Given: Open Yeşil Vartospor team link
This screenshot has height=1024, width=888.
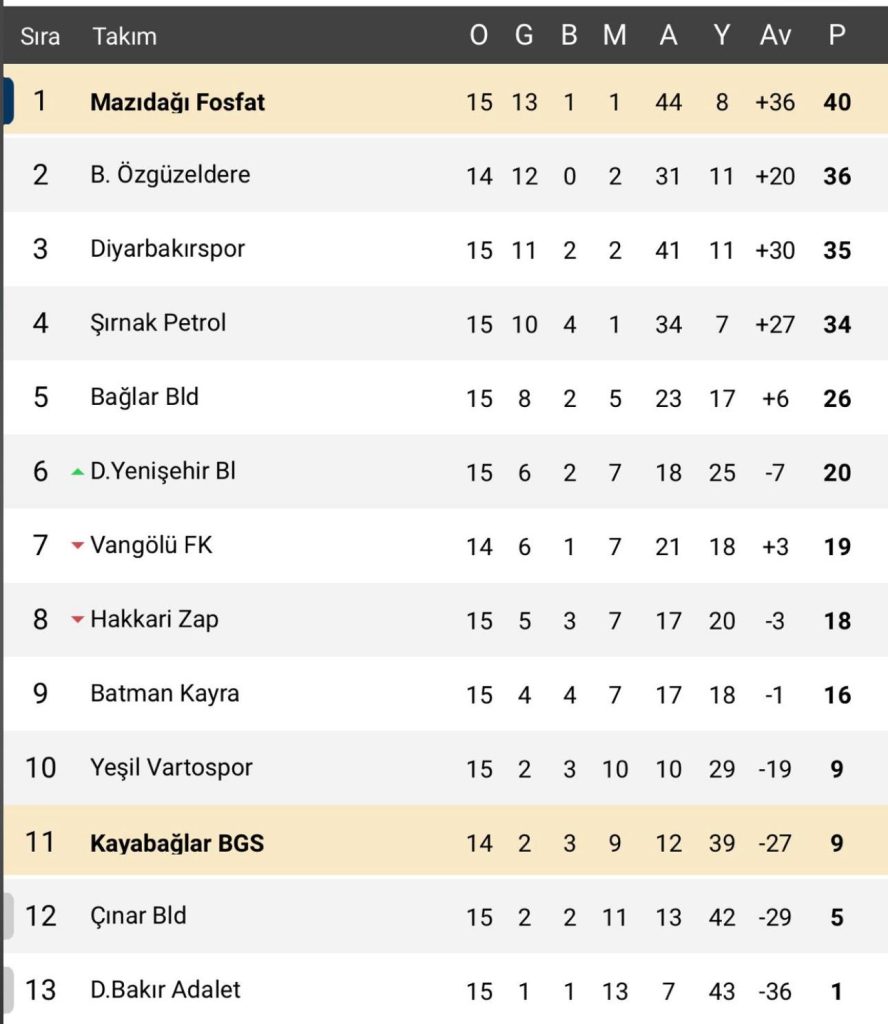Looking at the screenshot, I should pyautogui.click(x=171, y=767).
